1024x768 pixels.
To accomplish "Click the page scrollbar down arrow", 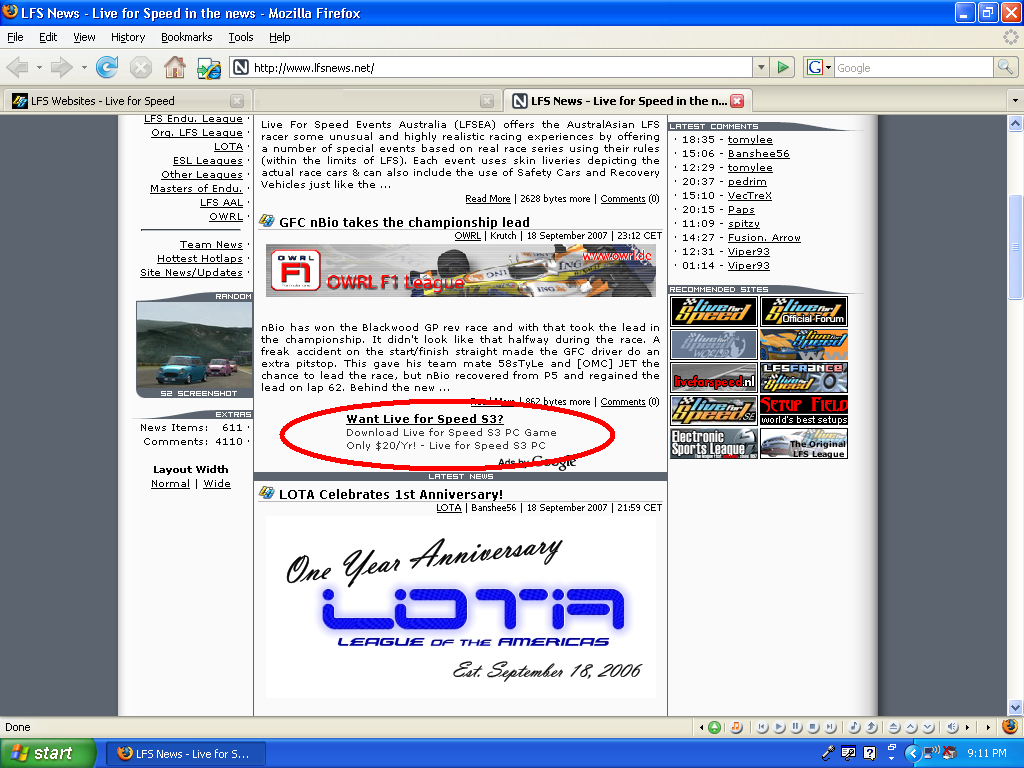I will (1016, 707).
